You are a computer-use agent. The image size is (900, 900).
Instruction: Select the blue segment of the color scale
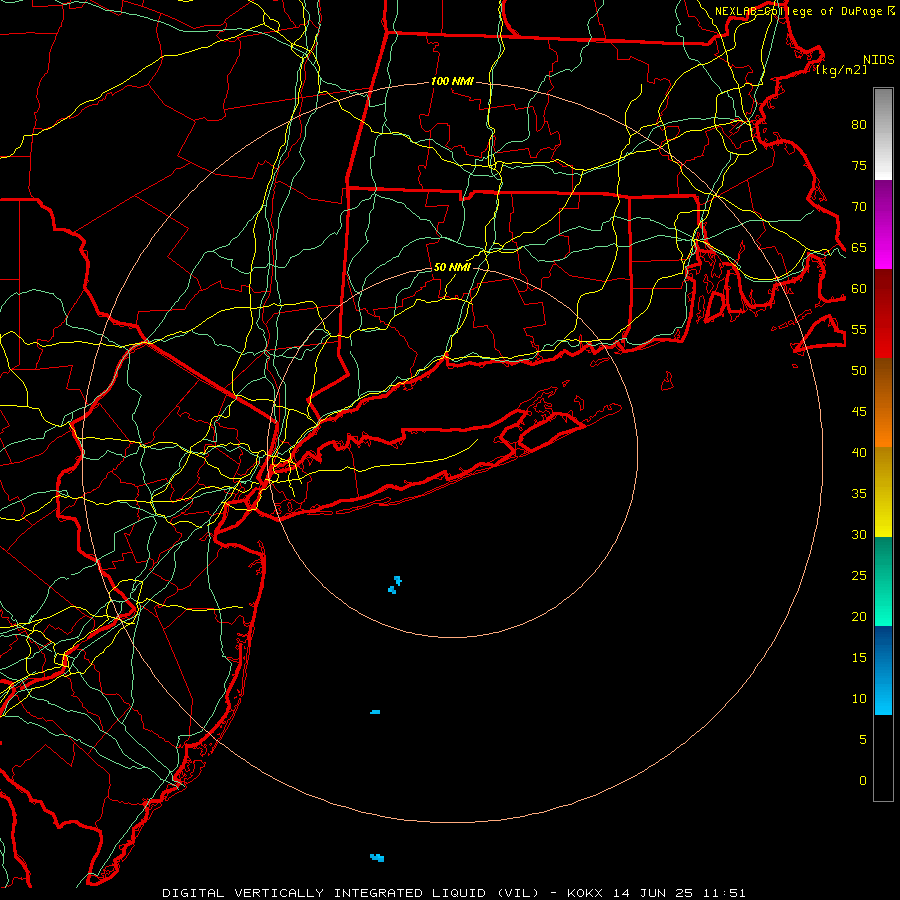[x=883, y=670]
